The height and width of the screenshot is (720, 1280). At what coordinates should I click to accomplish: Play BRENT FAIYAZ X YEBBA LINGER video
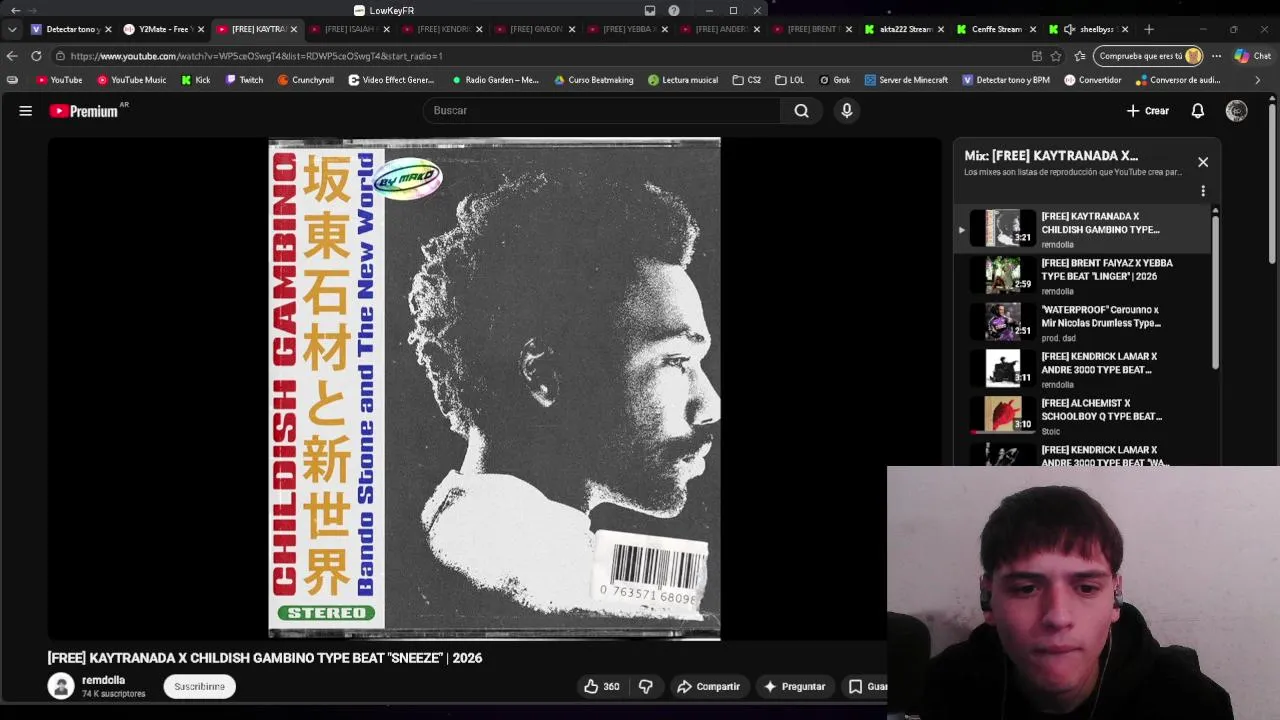pos(1081,276)
